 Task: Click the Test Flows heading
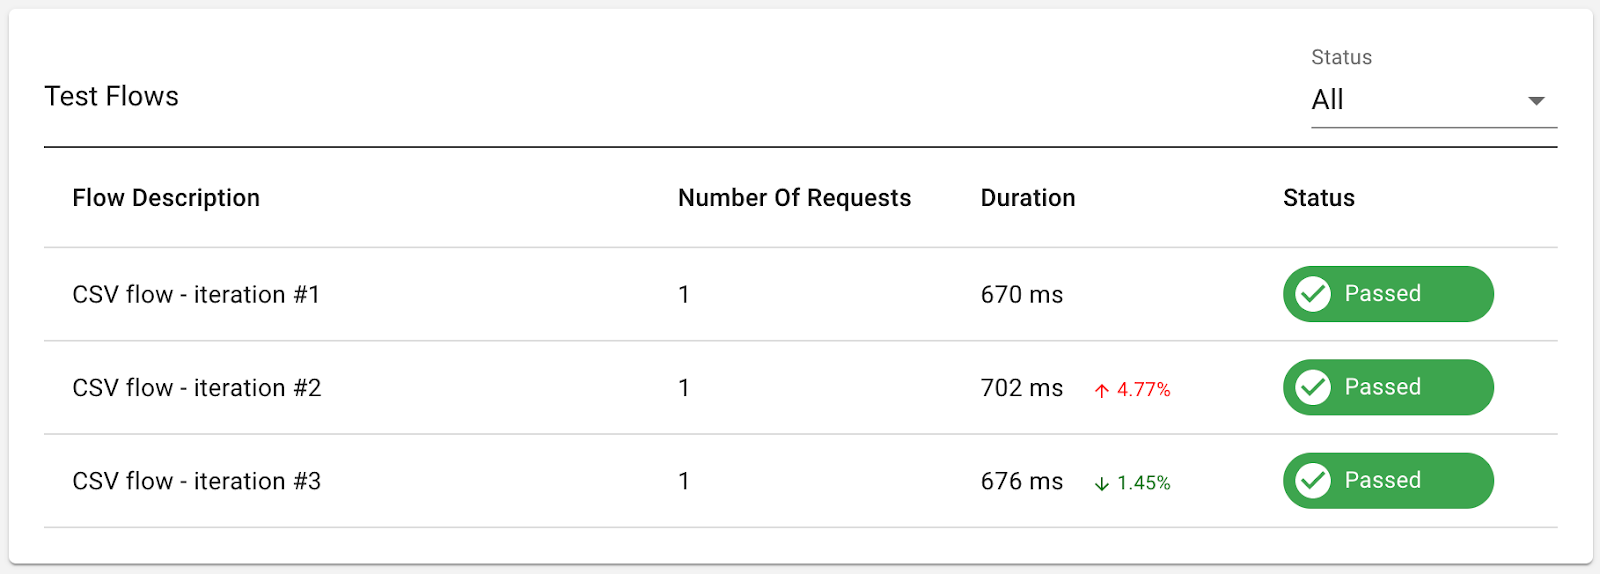[111, 96]
